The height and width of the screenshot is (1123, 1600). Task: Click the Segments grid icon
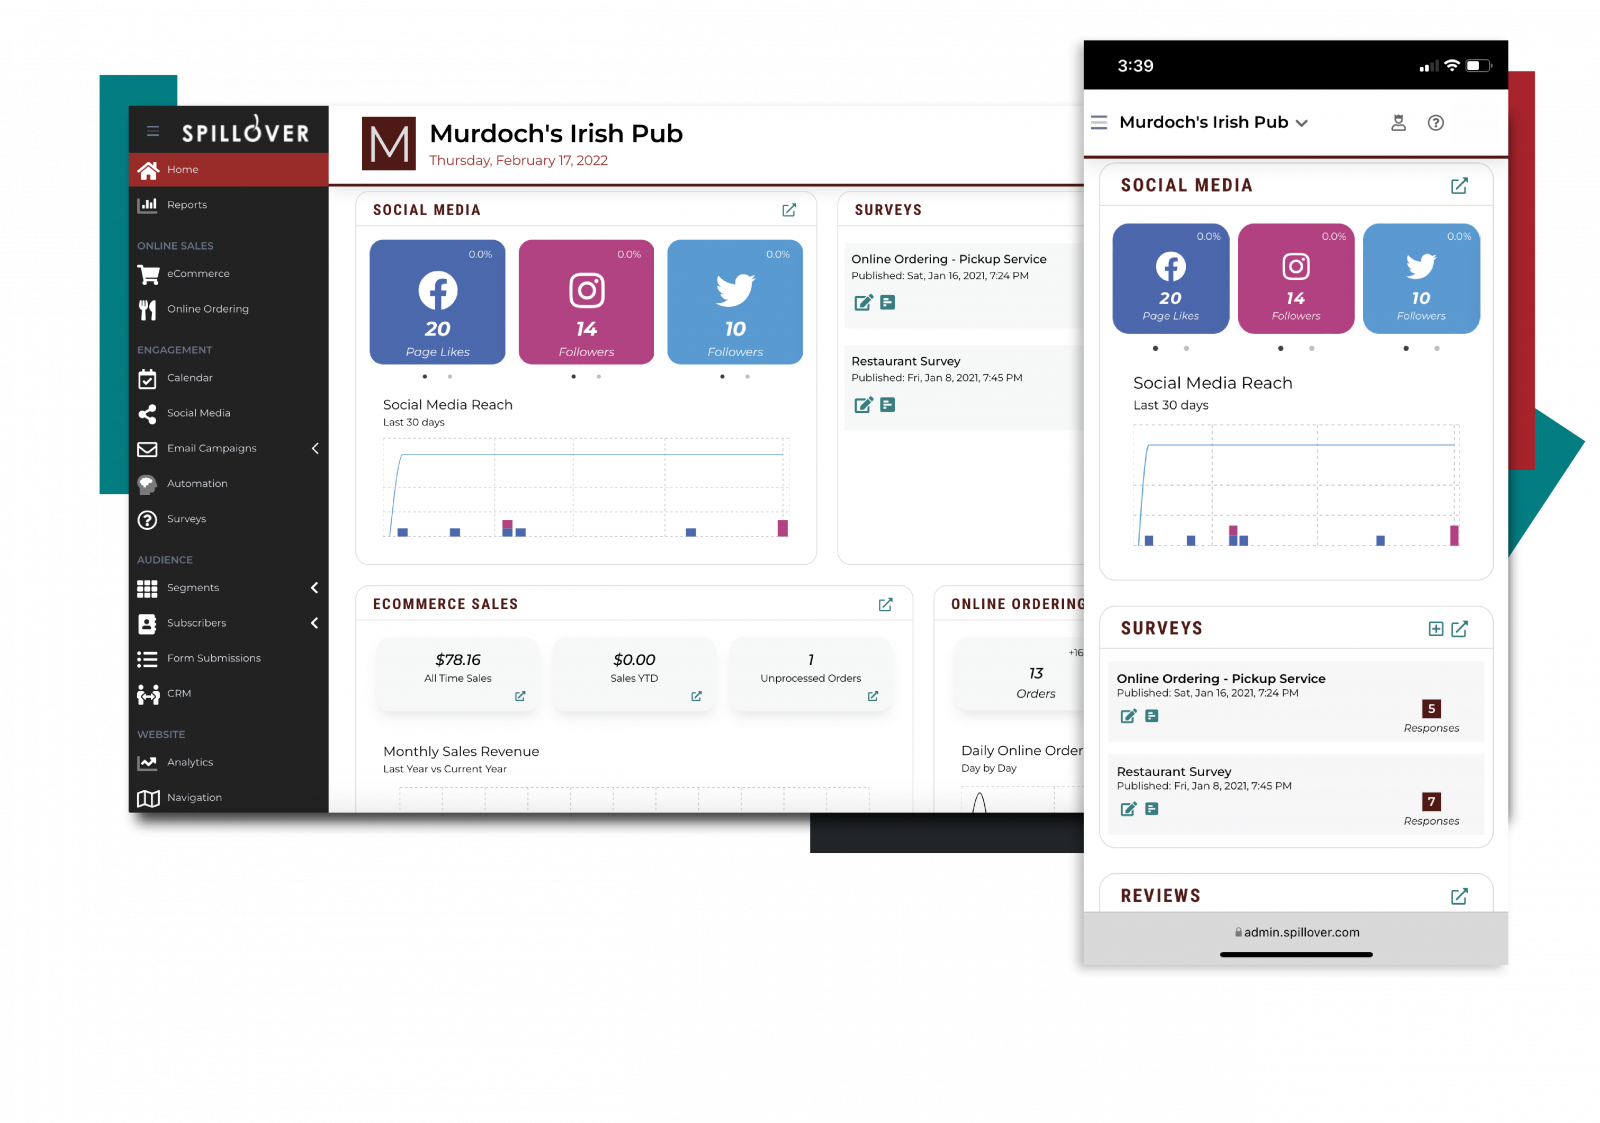(x=147, y=588)
